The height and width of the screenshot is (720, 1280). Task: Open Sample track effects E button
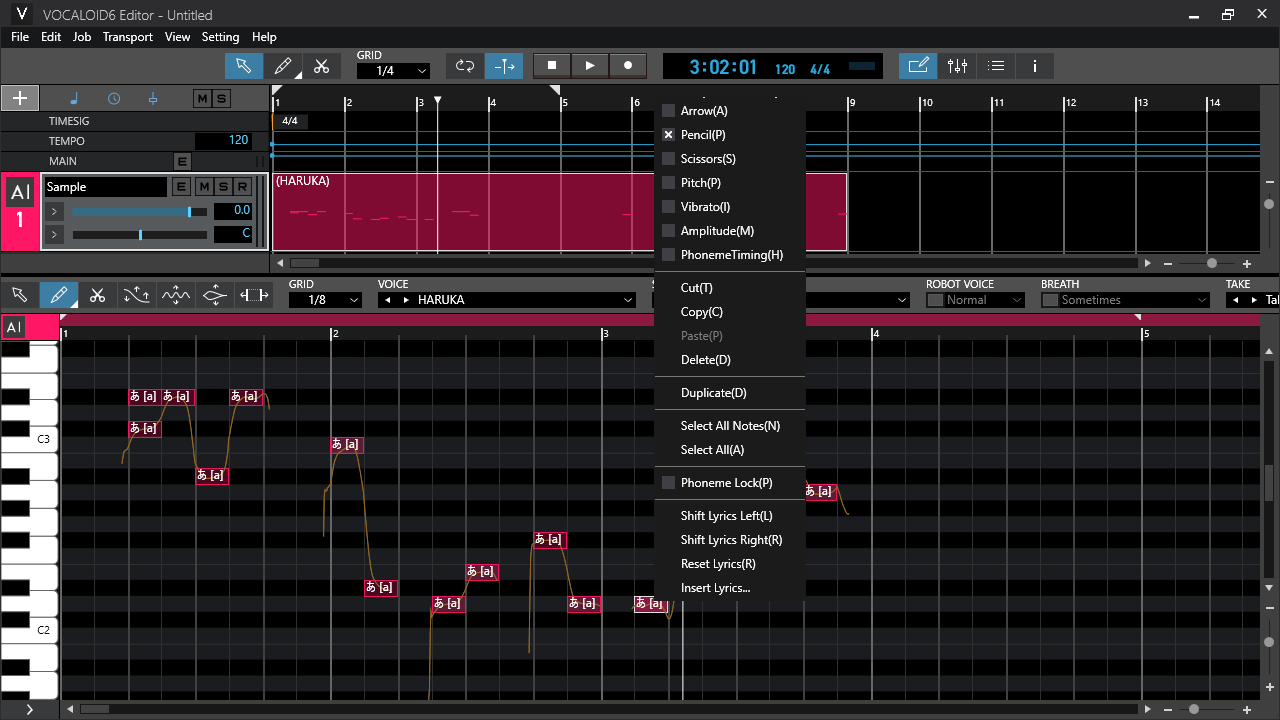(181, 187)
